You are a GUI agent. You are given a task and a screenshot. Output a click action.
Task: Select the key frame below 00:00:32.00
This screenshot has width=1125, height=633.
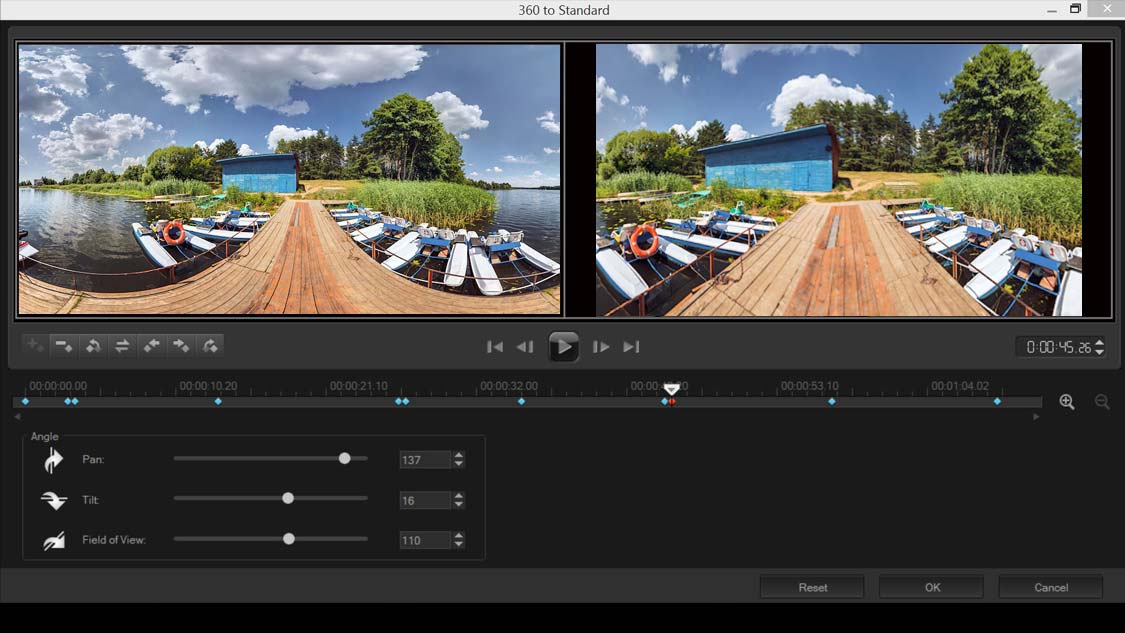point(522,401)
